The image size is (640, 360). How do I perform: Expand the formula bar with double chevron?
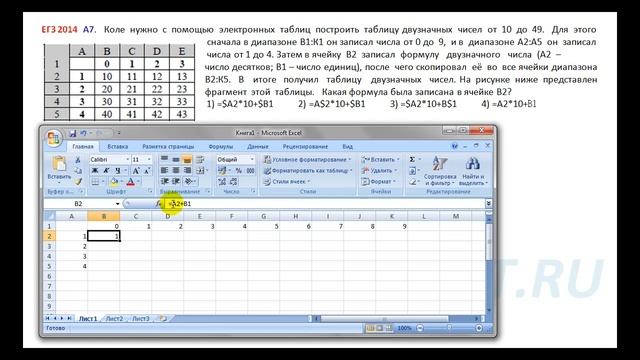click(x=488, y=203)
